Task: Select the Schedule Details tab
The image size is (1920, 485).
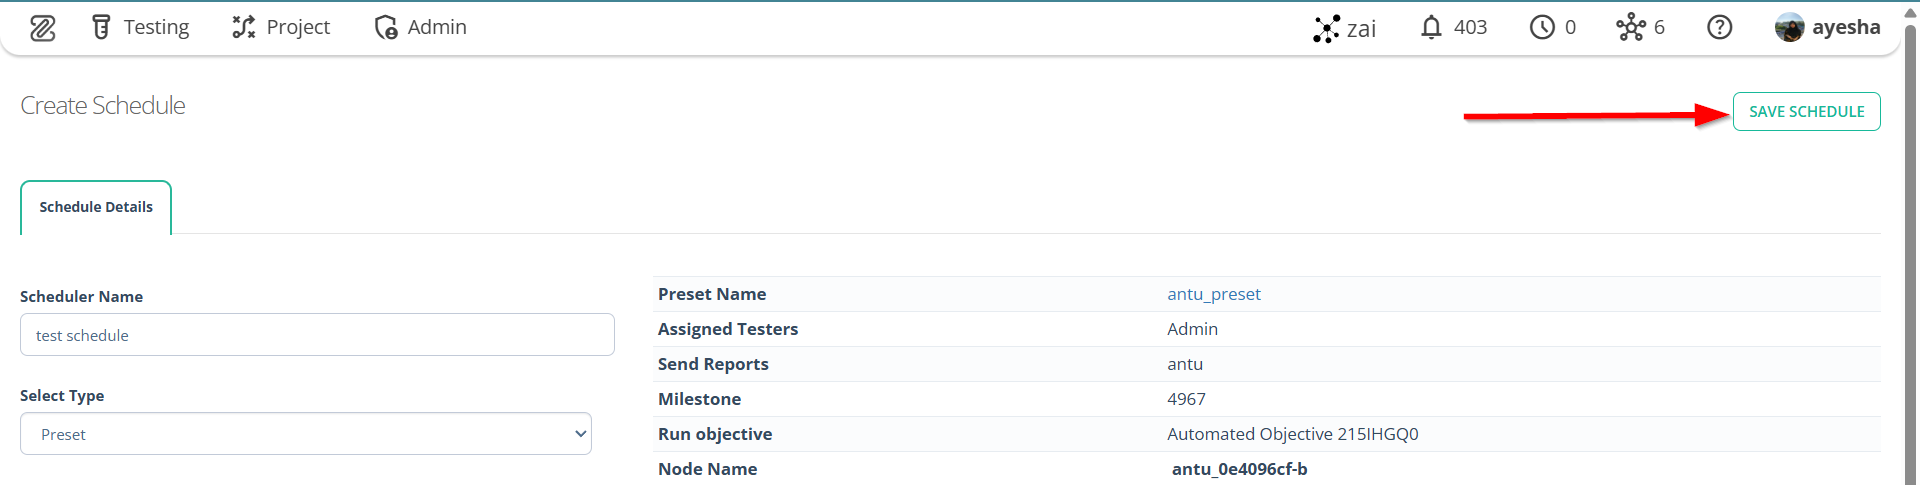Action: tap(96, 207)
